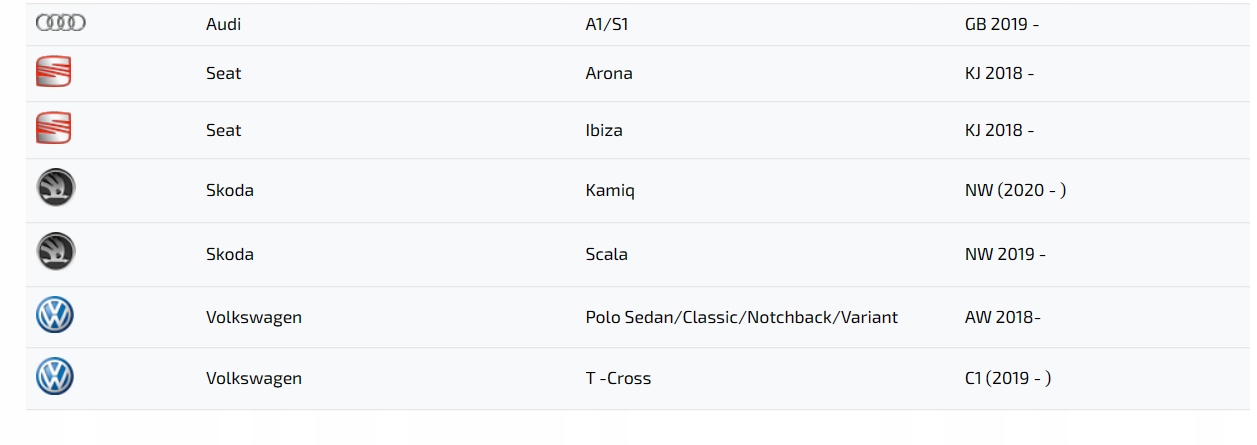Screen dimensions: 1257x445
Task: Open the Ibiza model entry
Action: tap(603, 130)
